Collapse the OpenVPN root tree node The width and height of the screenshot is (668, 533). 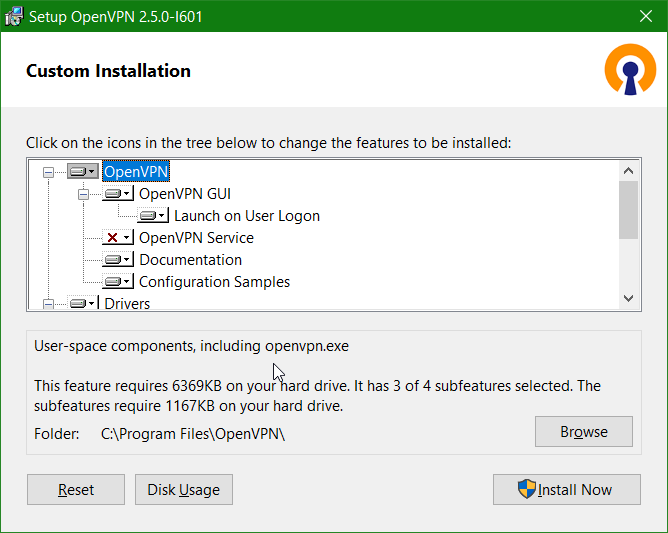[48, 172]
